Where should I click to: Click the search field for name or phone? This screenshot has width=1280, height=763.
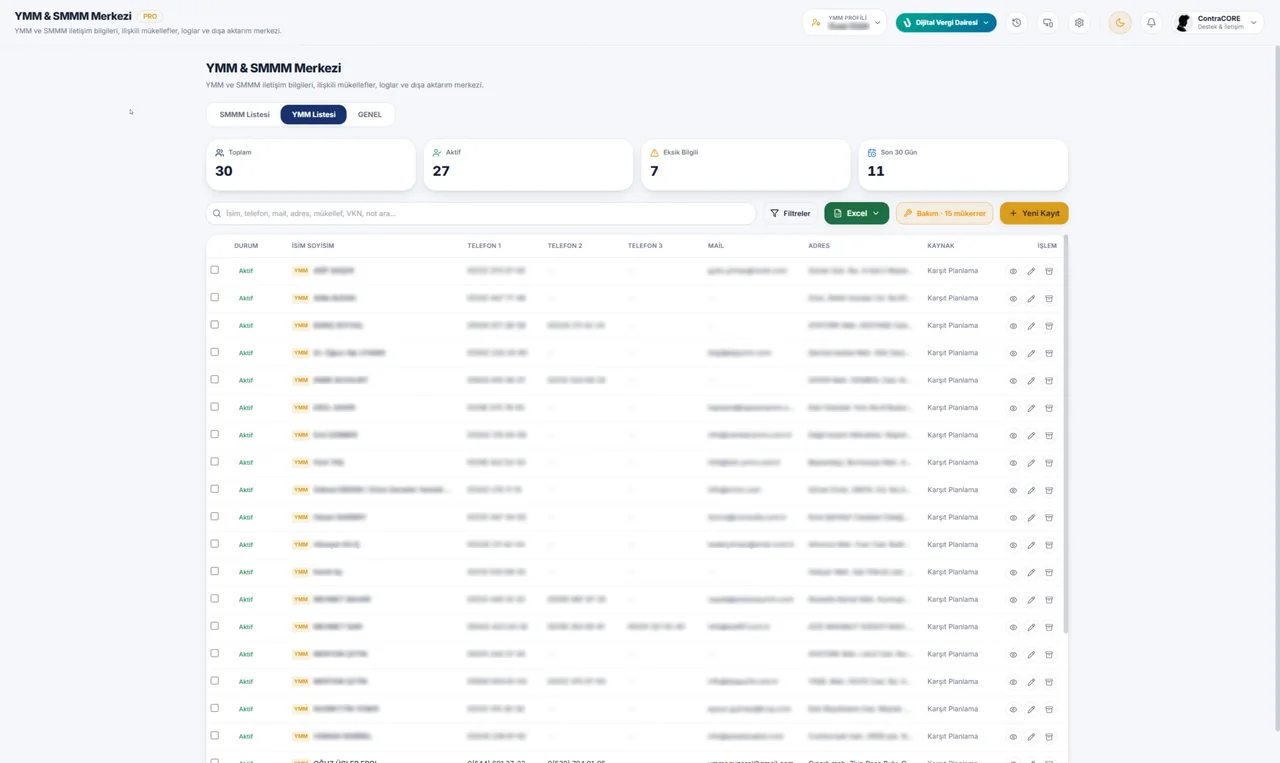[481, 213]
